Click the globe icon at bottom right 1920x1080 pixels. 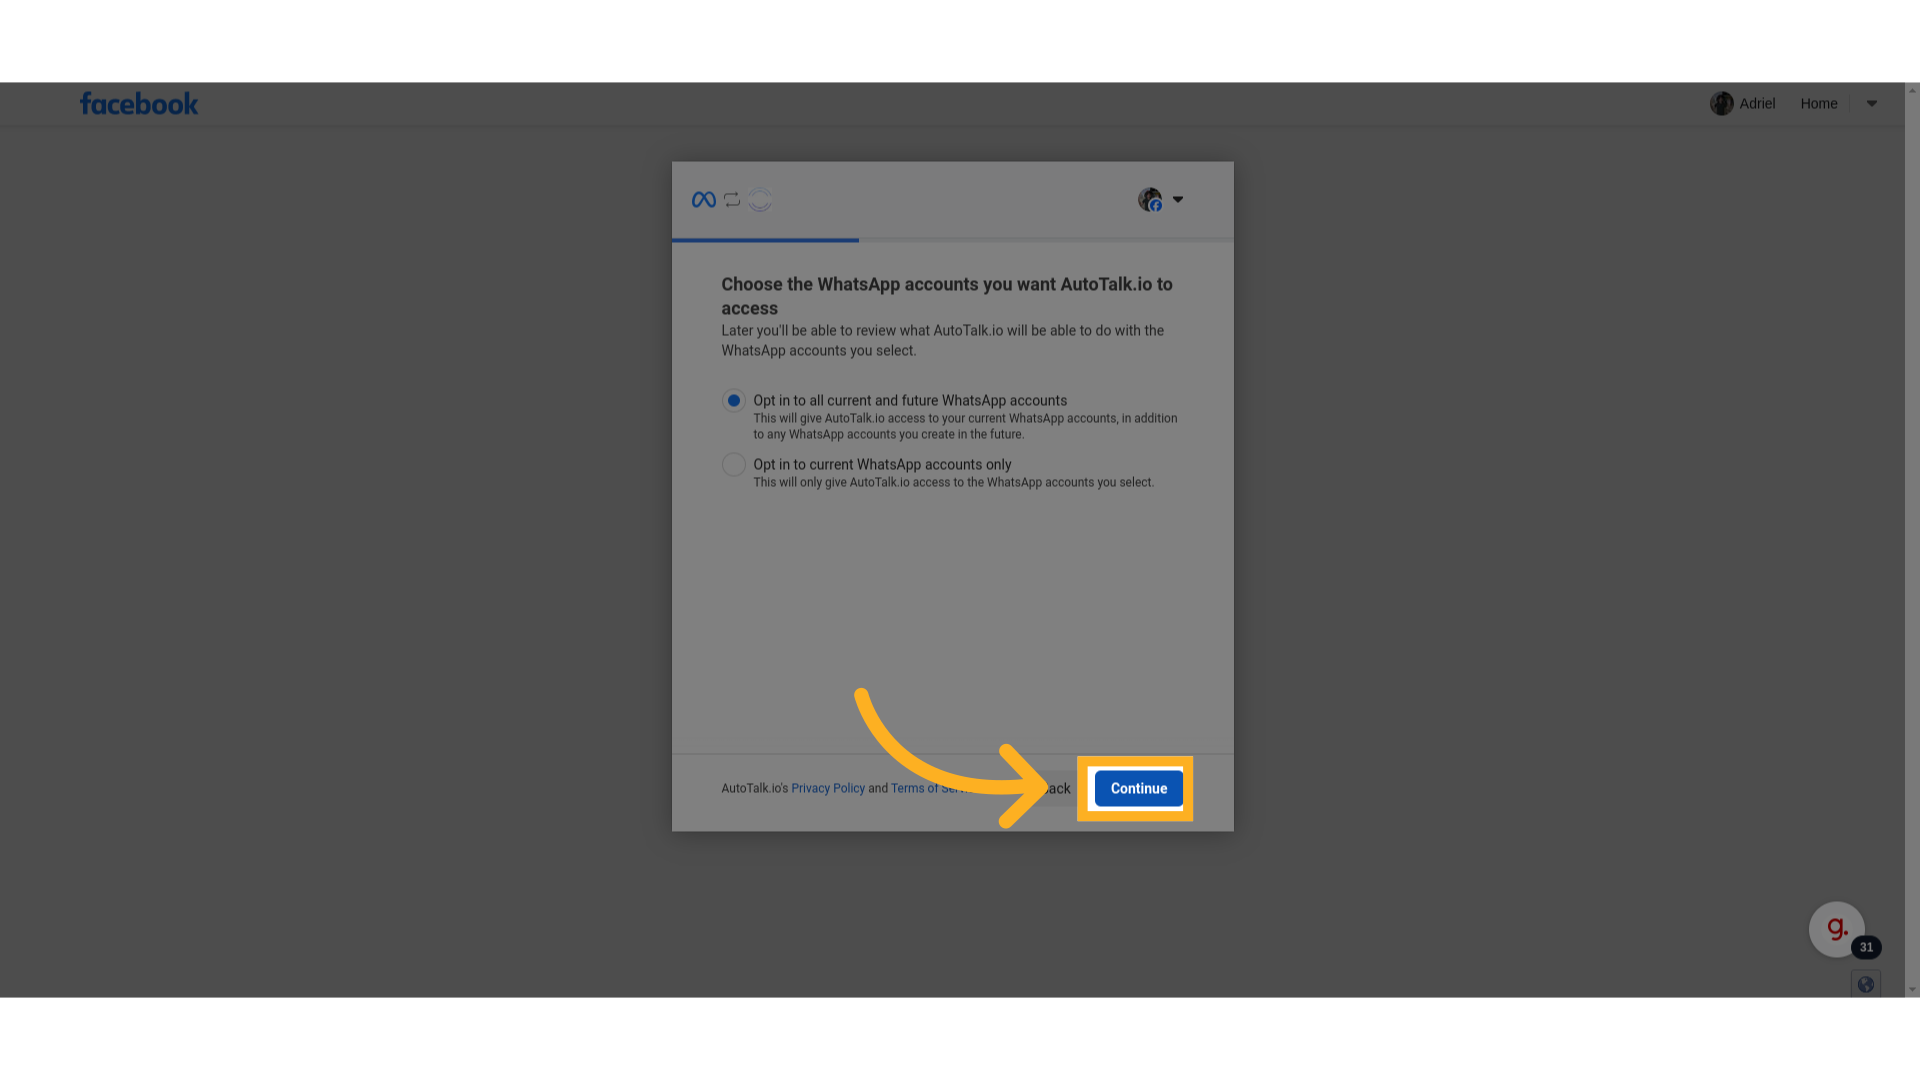coord(1866,985)
